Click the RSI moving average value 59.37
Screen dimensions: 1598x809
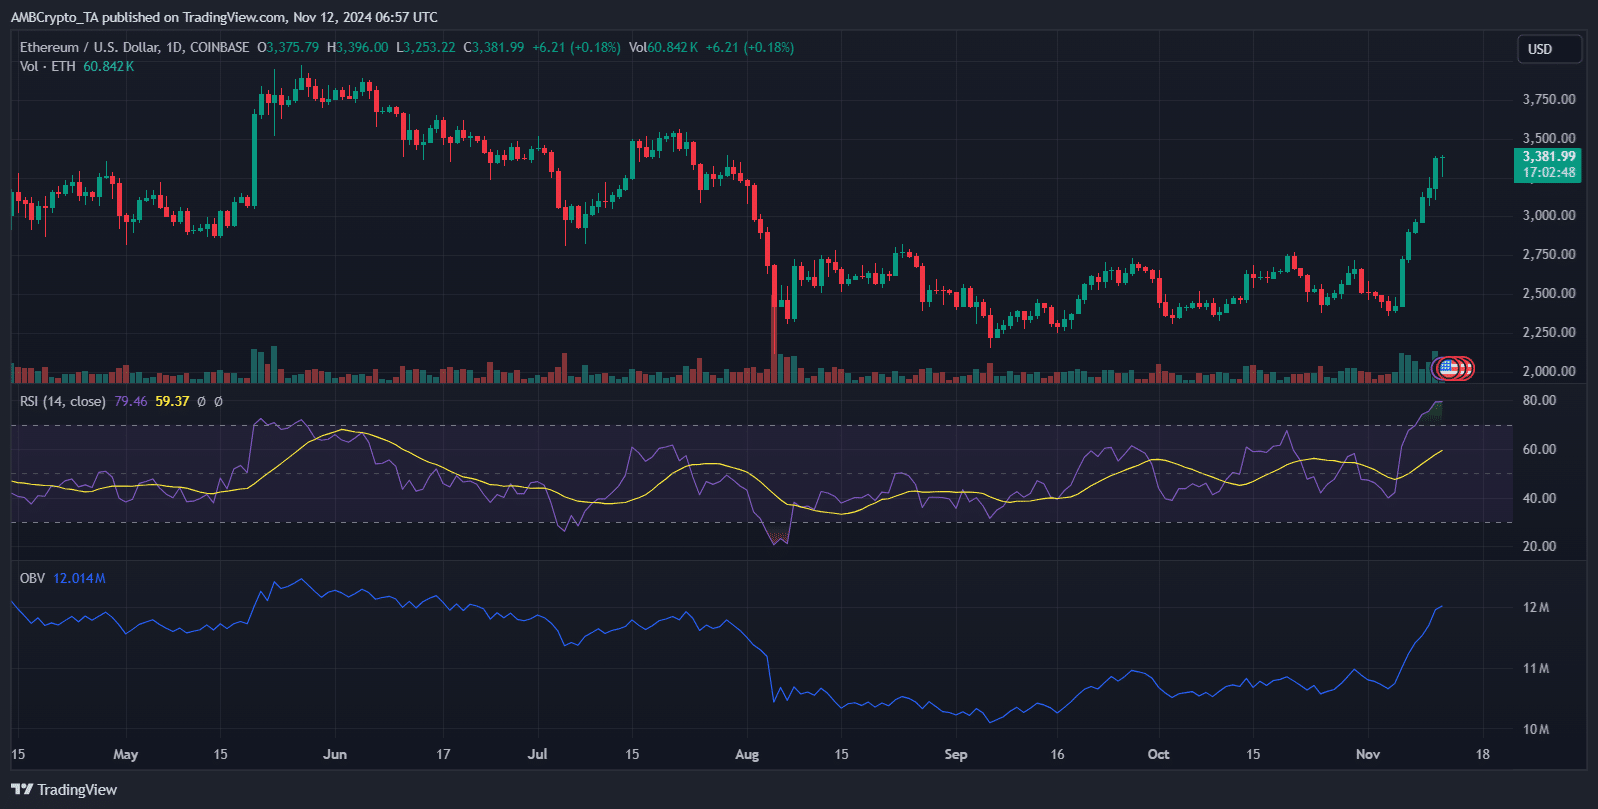(172, 401)
